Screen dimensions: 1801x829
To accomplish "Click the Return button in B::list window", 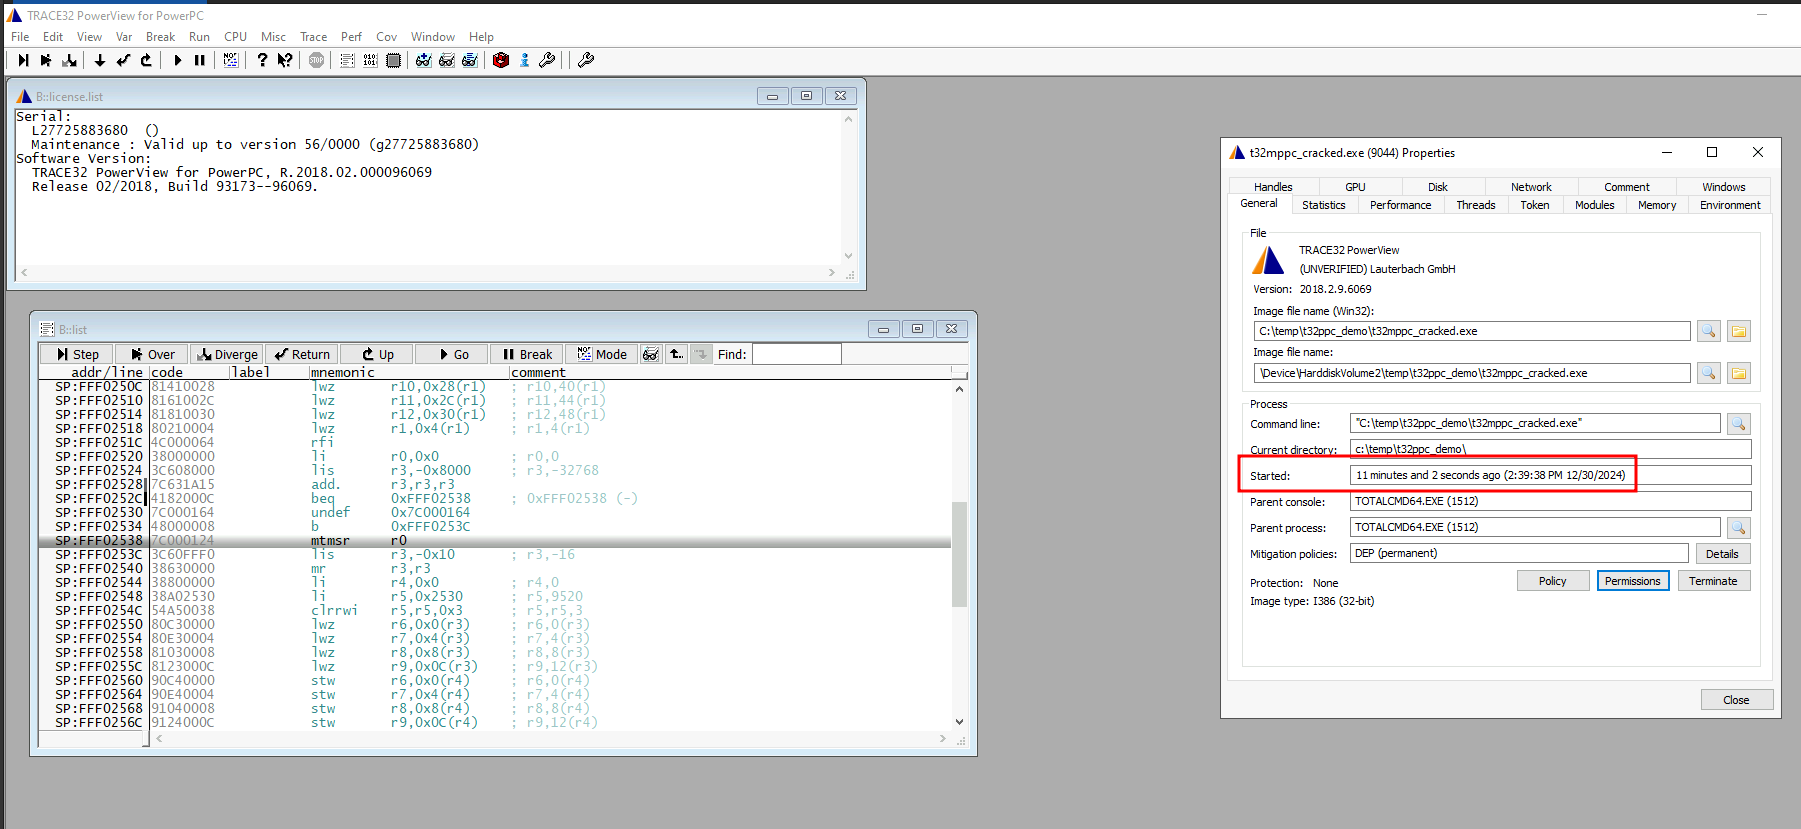I will click(302, 354).
